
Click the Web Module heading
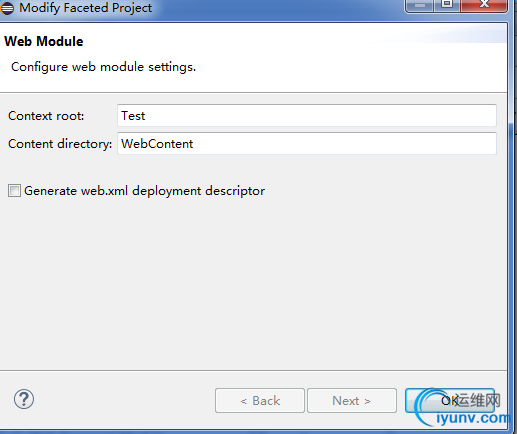click(x=44, y=41)
